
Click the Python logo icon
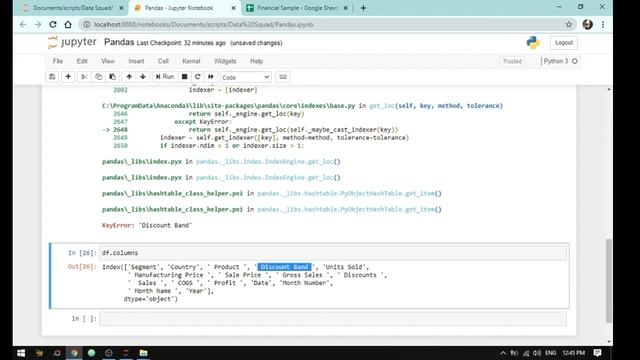[x=533, y=42]
